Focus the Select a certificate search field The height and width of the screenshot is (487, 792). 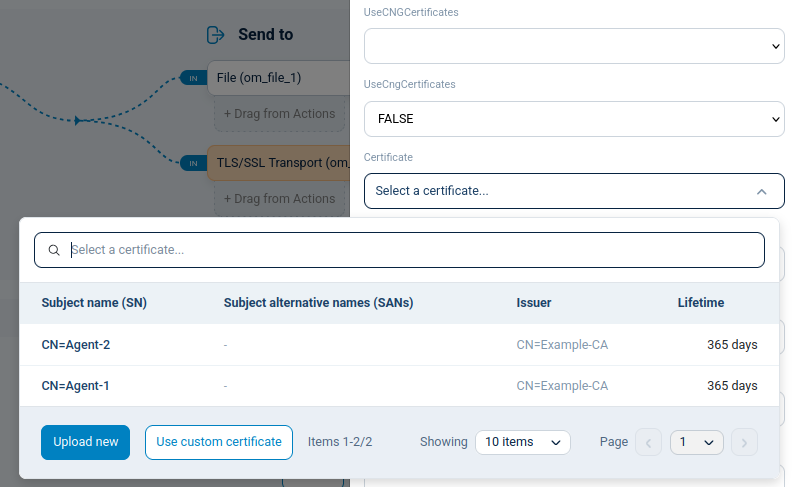399,250
